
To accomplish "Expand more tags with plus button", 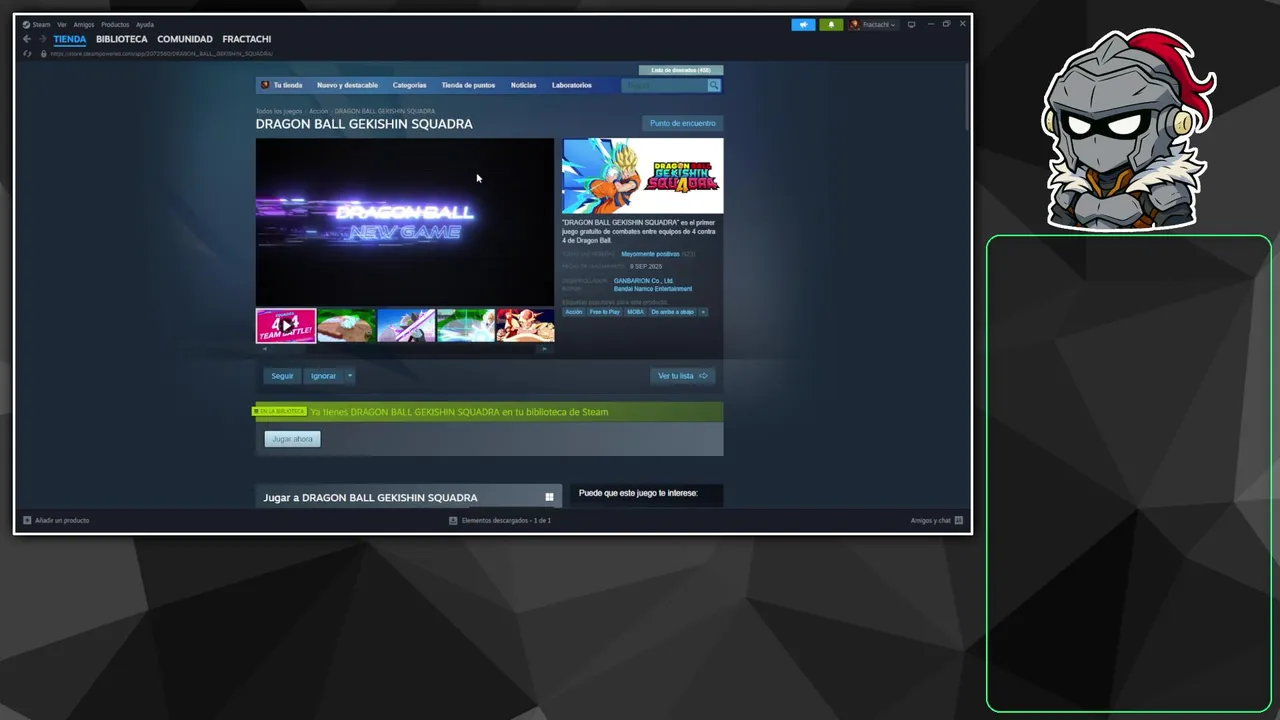I will (703, 312).
